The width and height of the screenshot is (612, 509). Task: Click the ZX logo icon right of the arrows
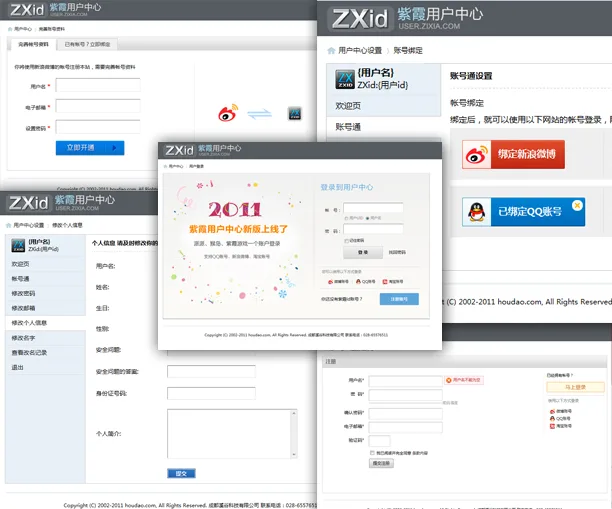(x=295, y=113)
